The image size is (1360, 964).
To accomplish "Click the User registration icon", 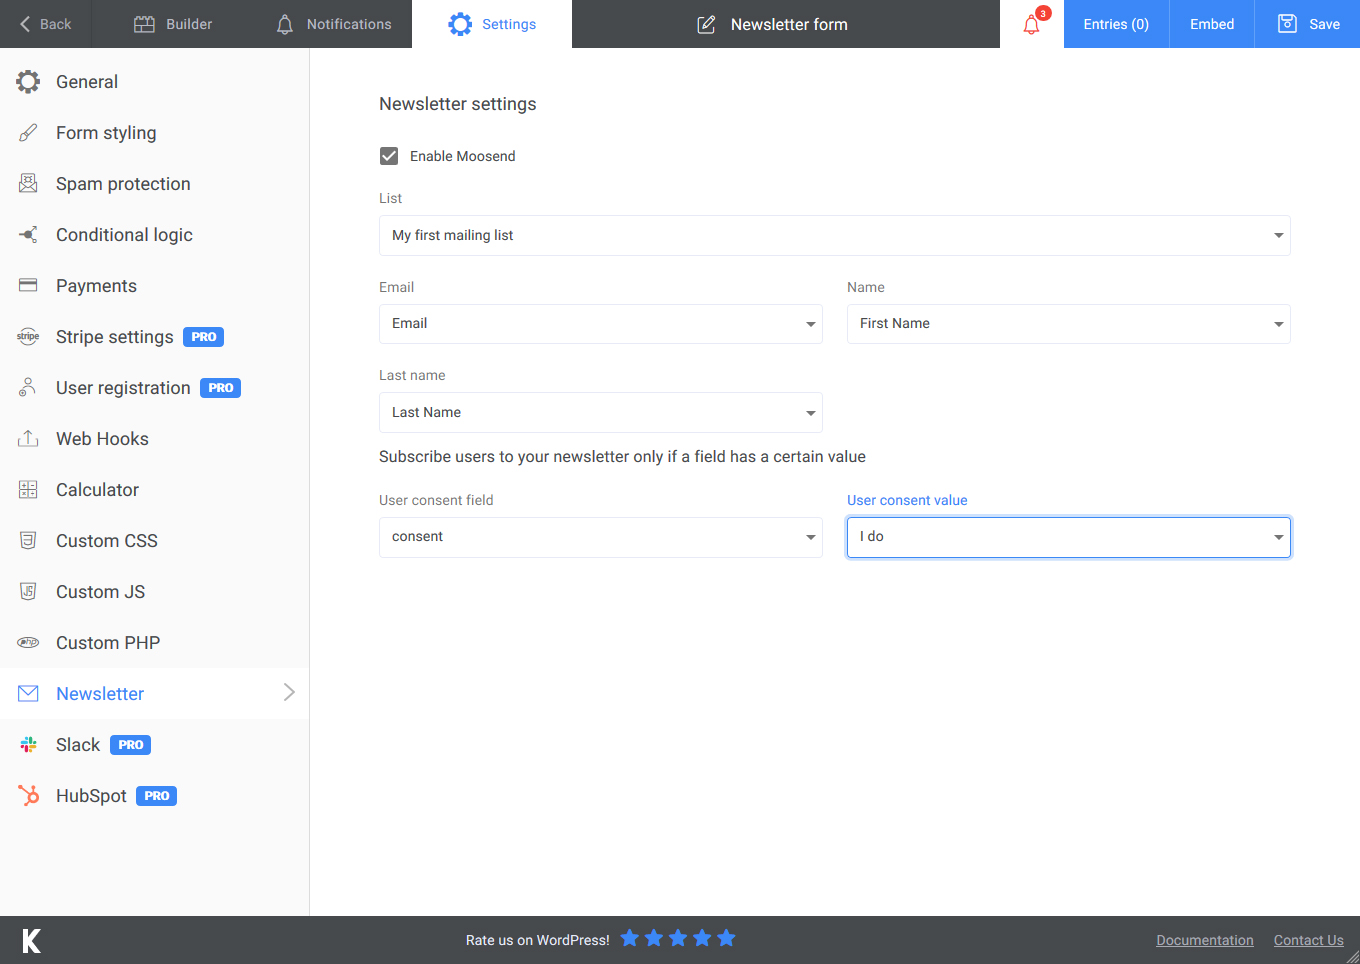I will [x=28, y=388].
